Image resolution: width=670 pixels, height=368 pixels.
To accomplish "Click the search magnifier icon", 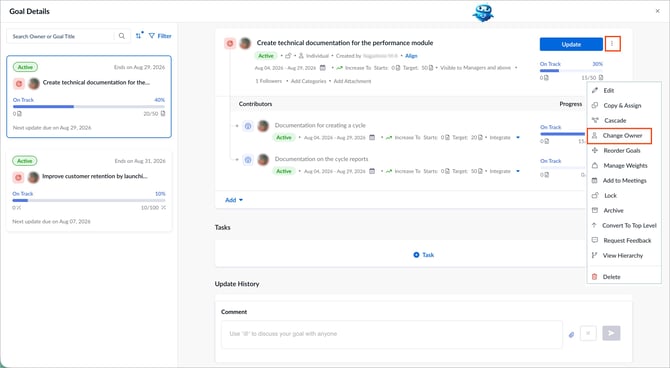I will (x=122, y=36).
